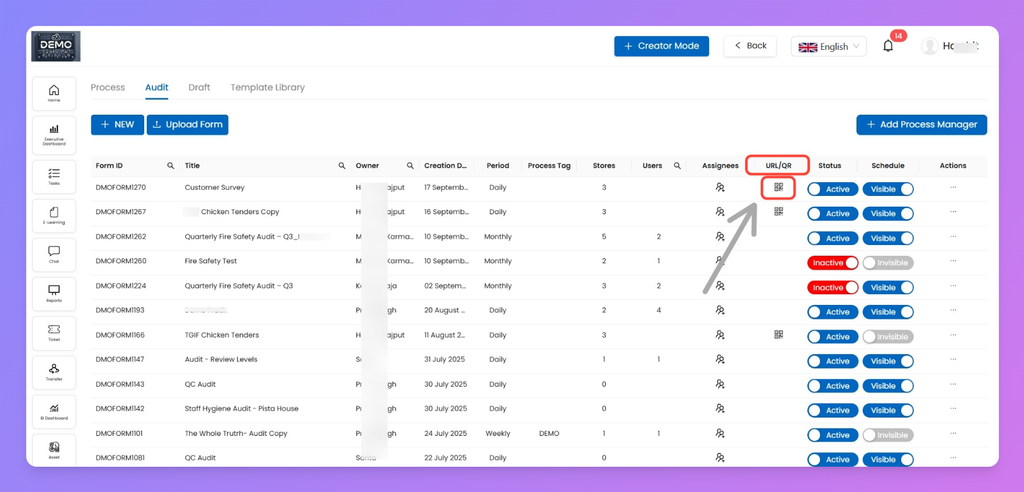Viewport: 1024px width, 492px height.
Task: Open actions ellipsis for Fire Safety Test
Action: tap(952, 262)
